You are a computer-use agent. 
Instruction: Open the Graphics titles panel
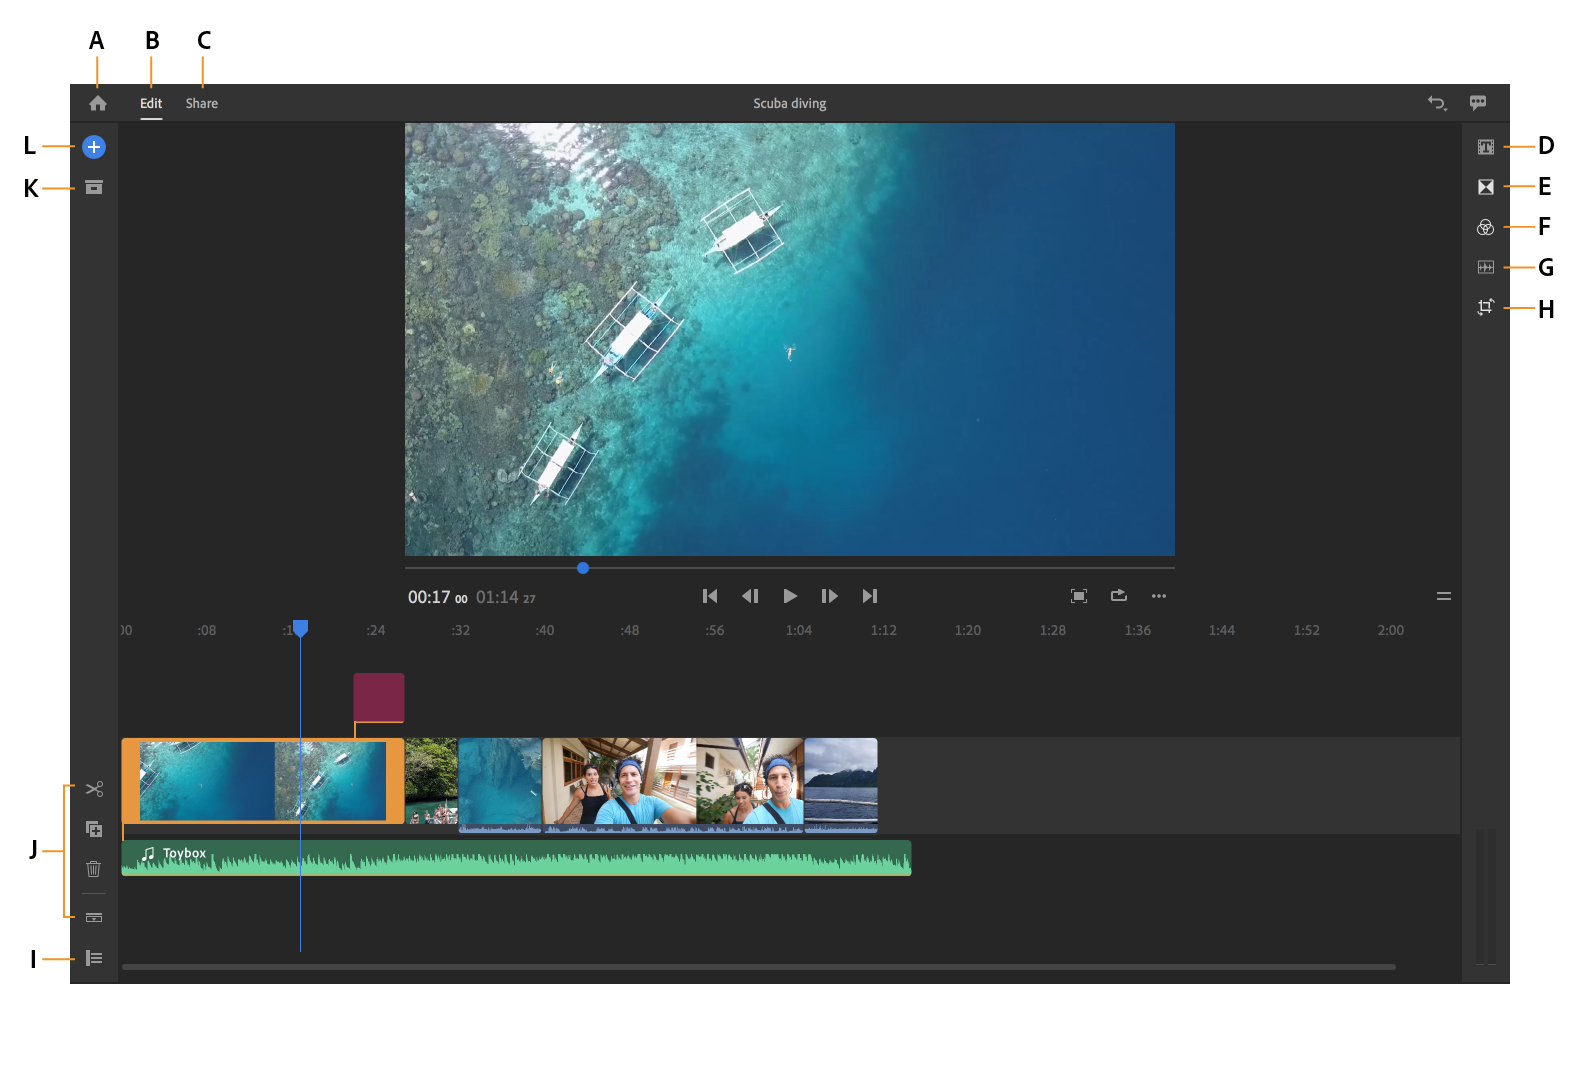[1486, 147]
